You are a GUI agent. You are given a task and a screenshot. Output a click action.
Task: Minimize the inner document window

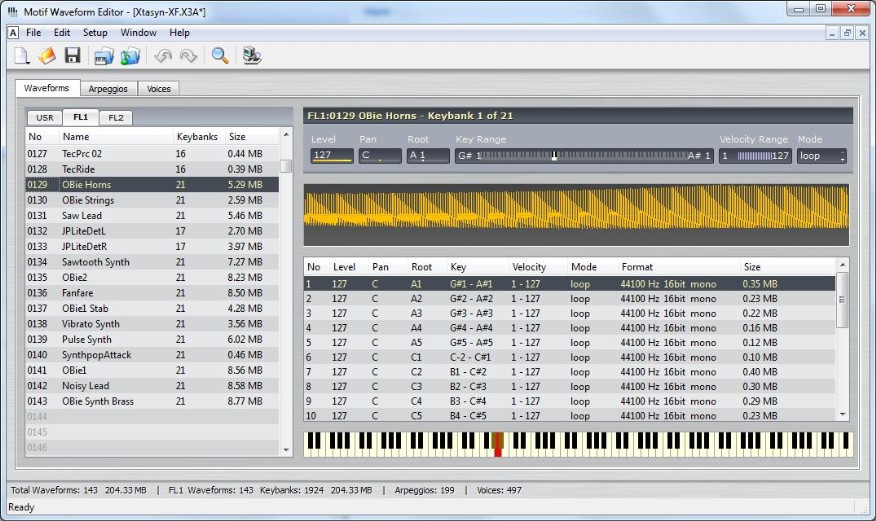coord(832,34)
